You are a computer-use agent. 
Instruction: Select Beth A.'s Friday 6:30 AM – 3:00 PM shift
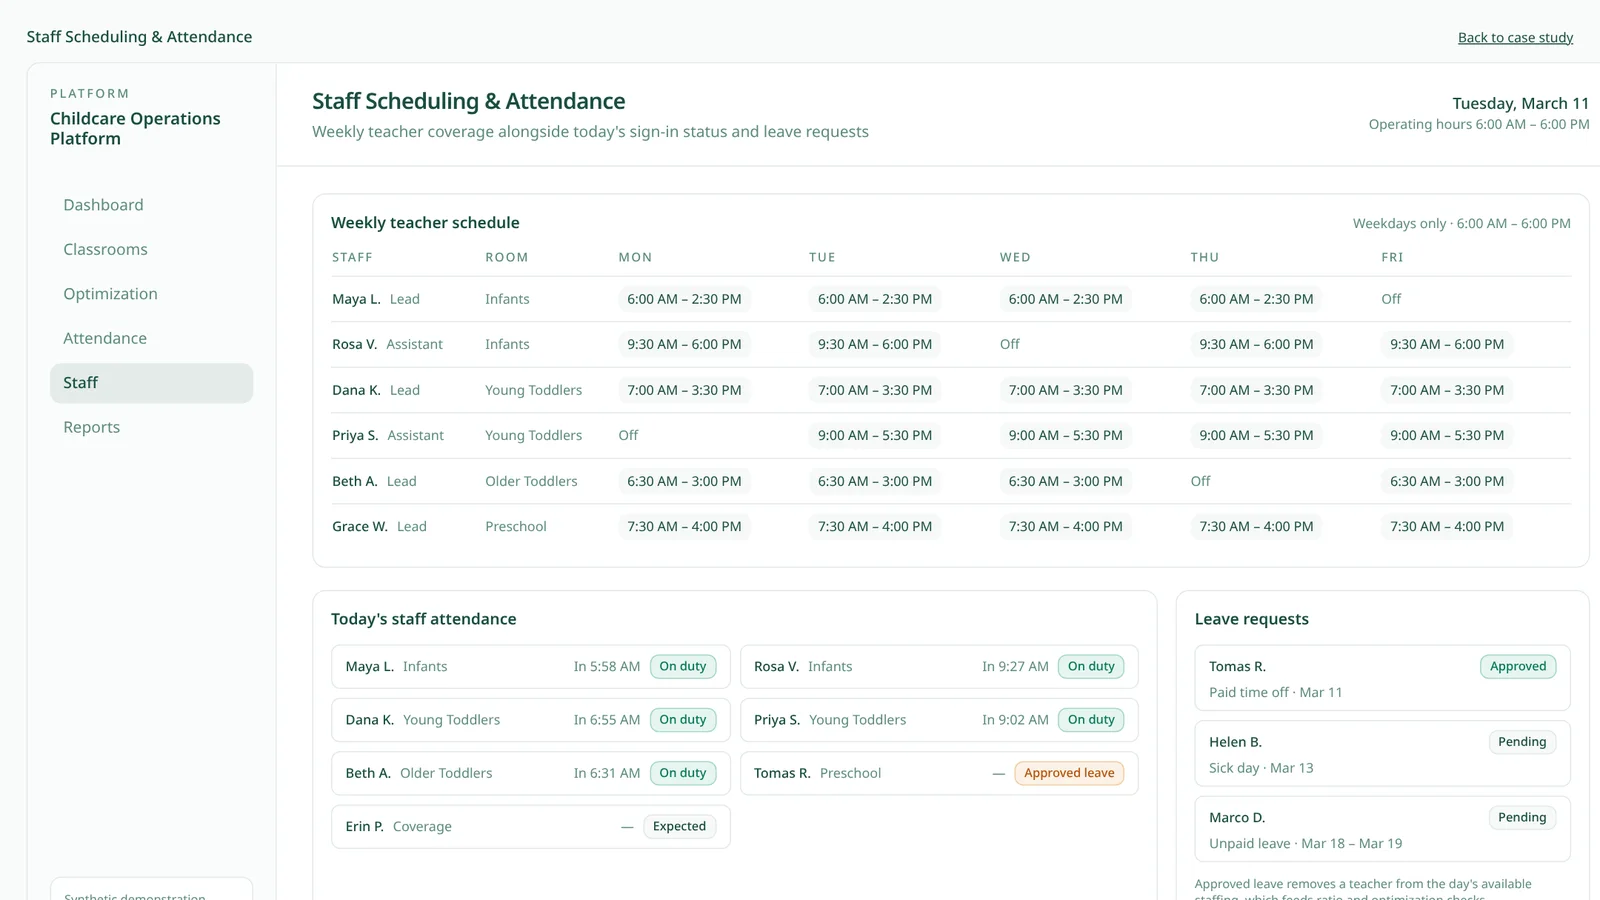click(1447, 481)
